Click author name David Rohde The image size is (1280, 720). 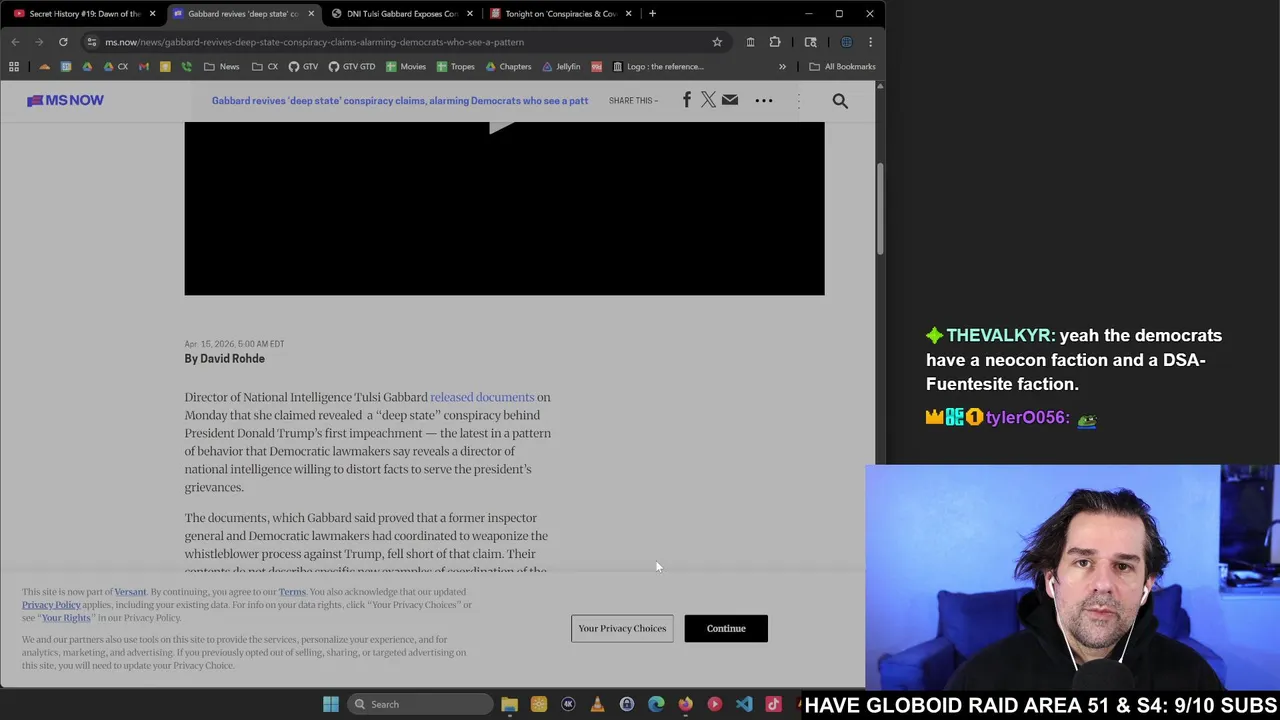232,359
